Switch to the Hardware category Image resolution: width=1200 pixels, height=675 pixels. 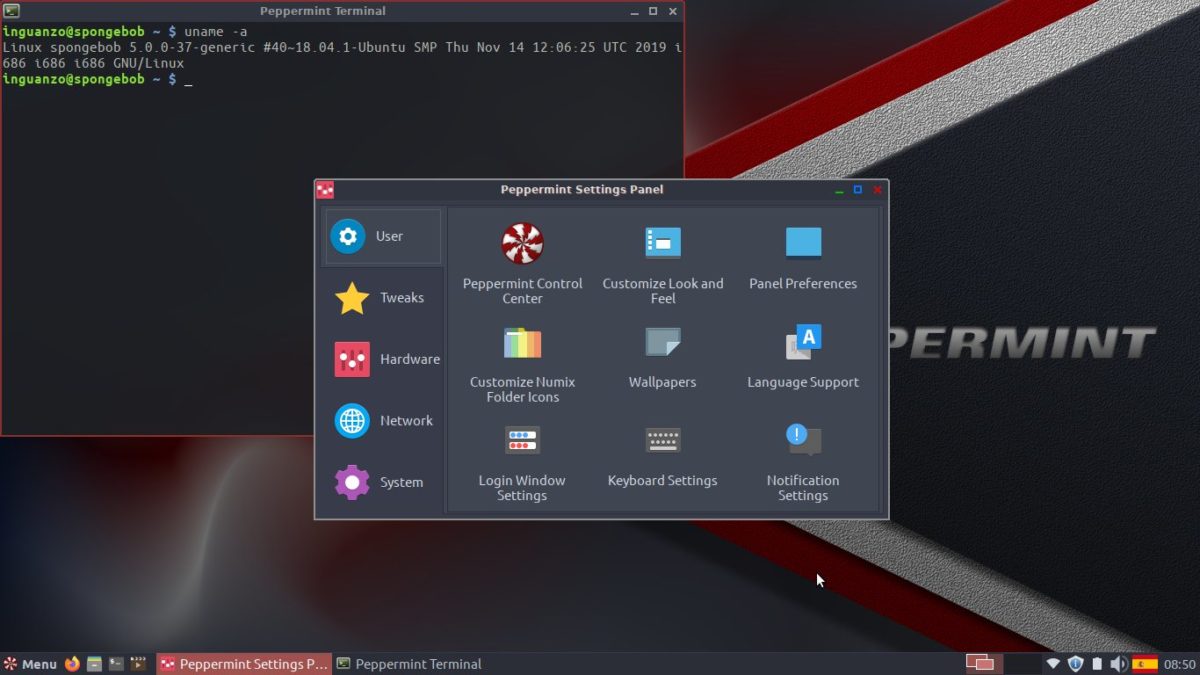[384, 359]
